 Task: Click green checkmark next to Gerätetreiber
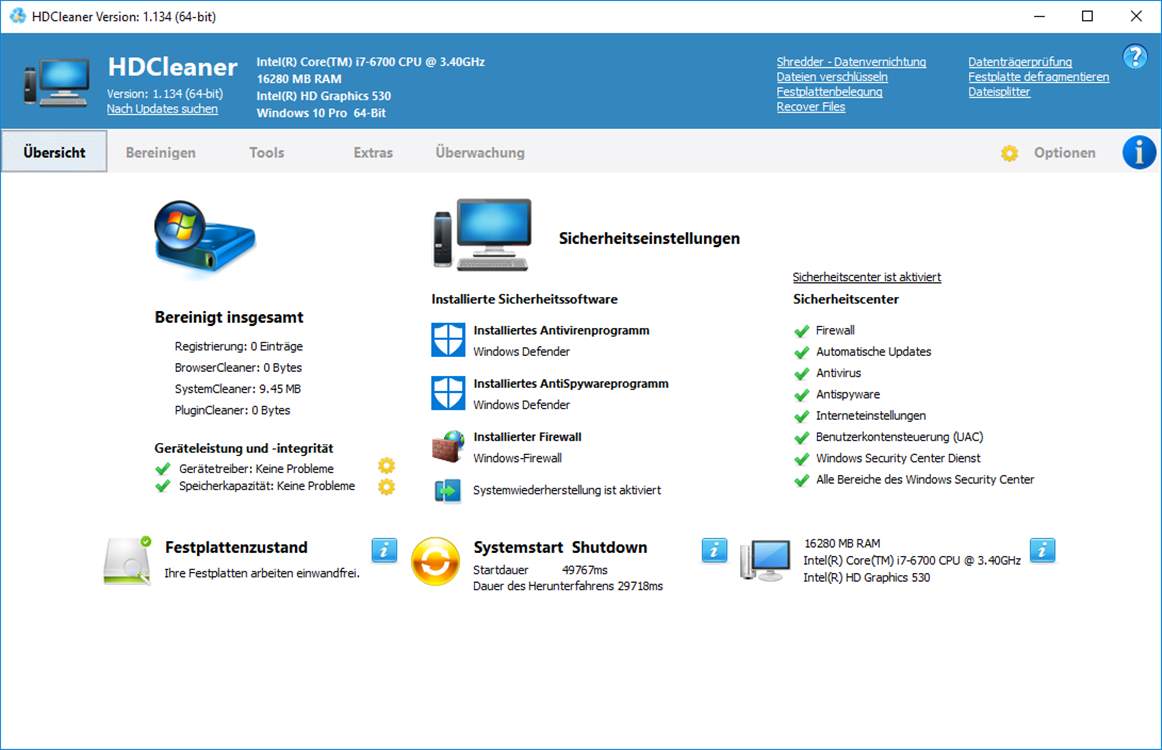162,469
